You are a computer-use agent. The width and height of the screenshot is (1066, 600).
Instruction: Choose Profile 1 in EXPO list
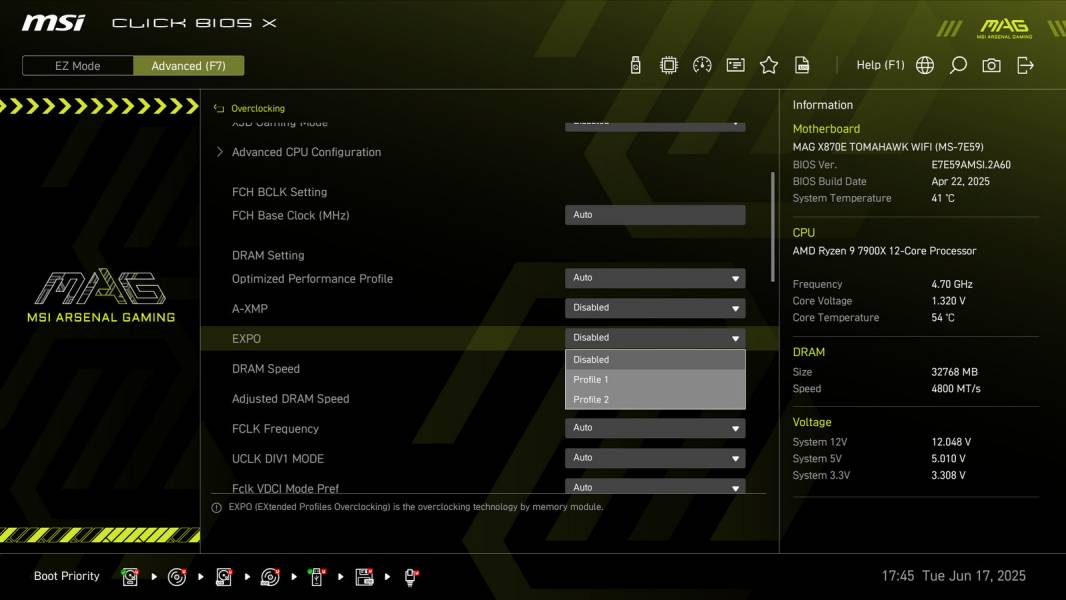click(x=655, y=379)
